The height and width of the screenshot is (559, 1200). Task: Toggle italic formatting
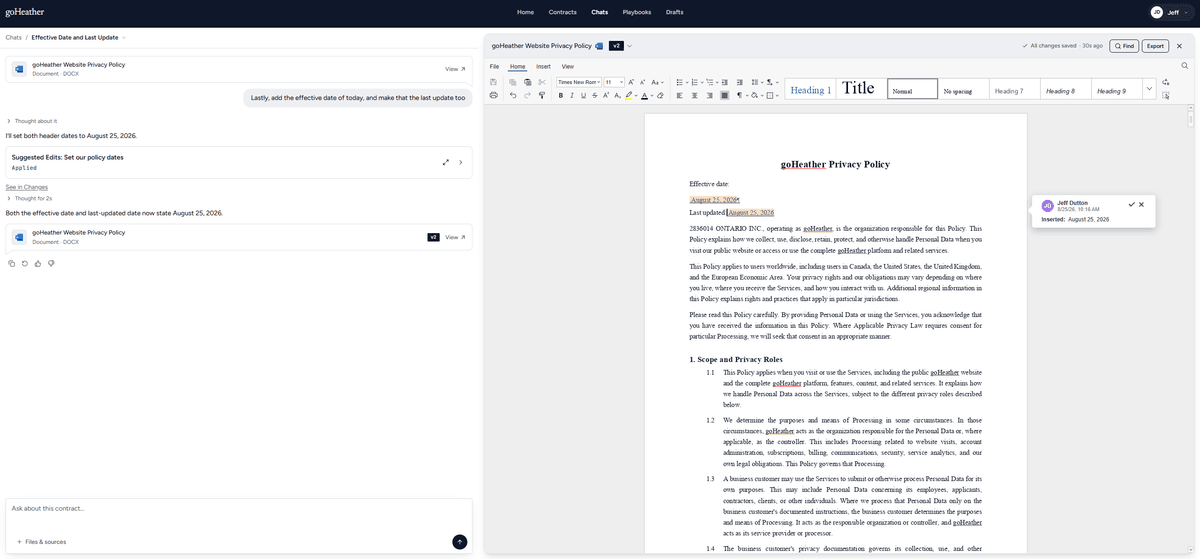[x=572, y=95]
